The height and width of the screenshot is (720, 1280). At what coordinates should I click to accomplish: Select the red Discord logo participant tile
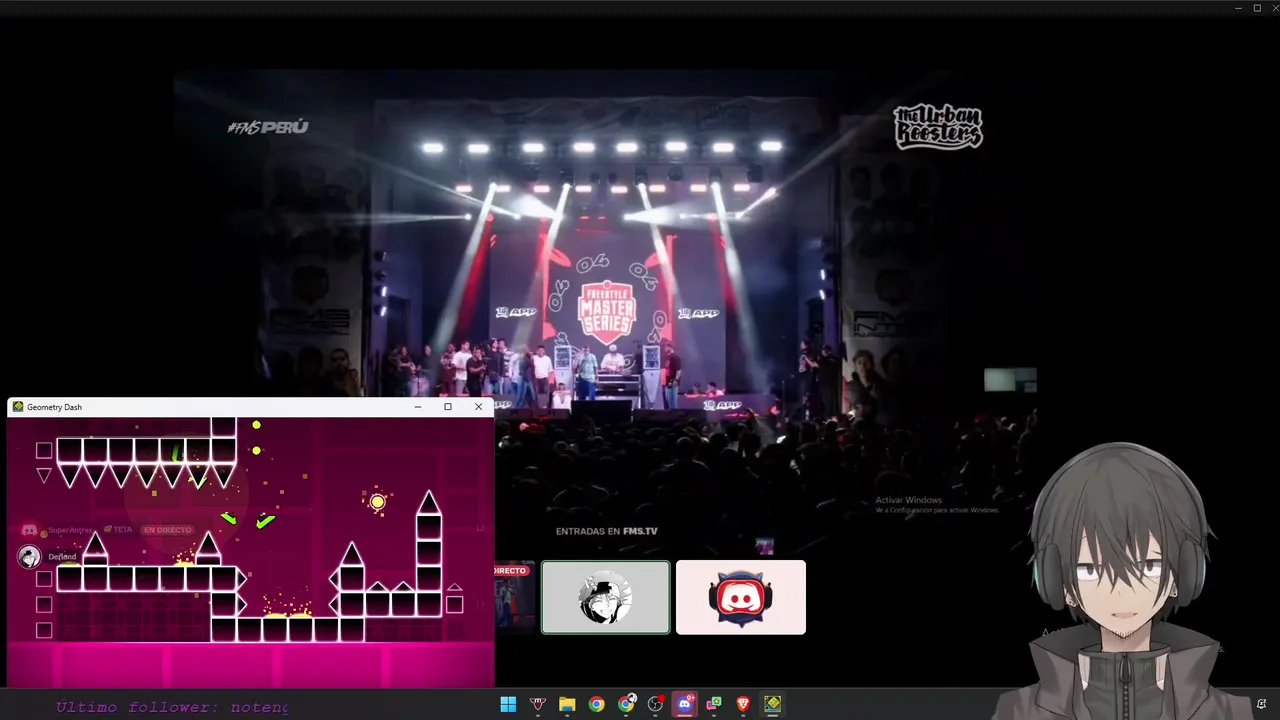pos(741,597)
